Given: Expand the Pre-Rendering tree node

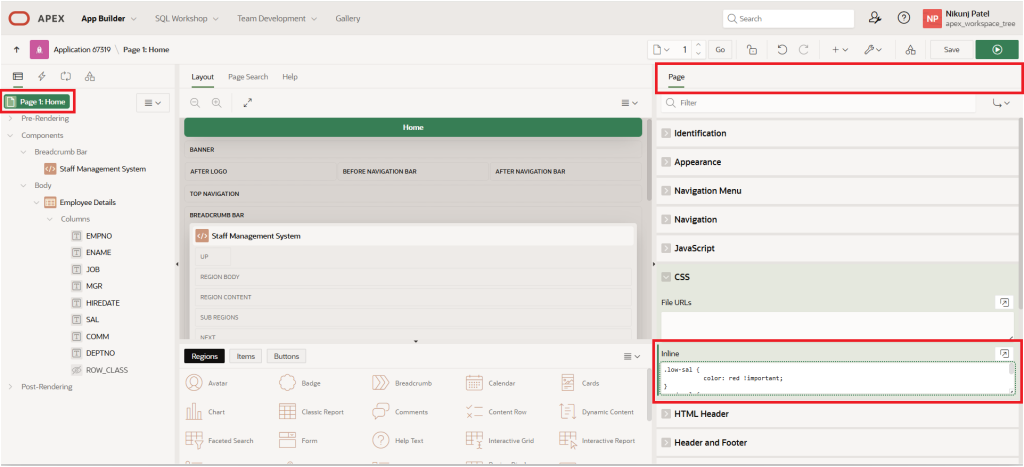Looking at the screenshot, I should point(11,118).
